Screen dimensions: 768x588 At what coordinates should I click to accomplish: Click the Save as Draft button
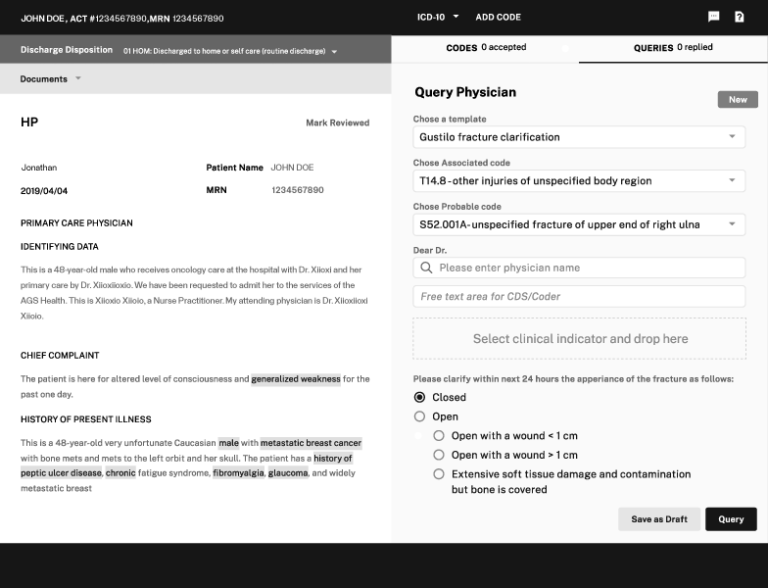click(659, 519)
